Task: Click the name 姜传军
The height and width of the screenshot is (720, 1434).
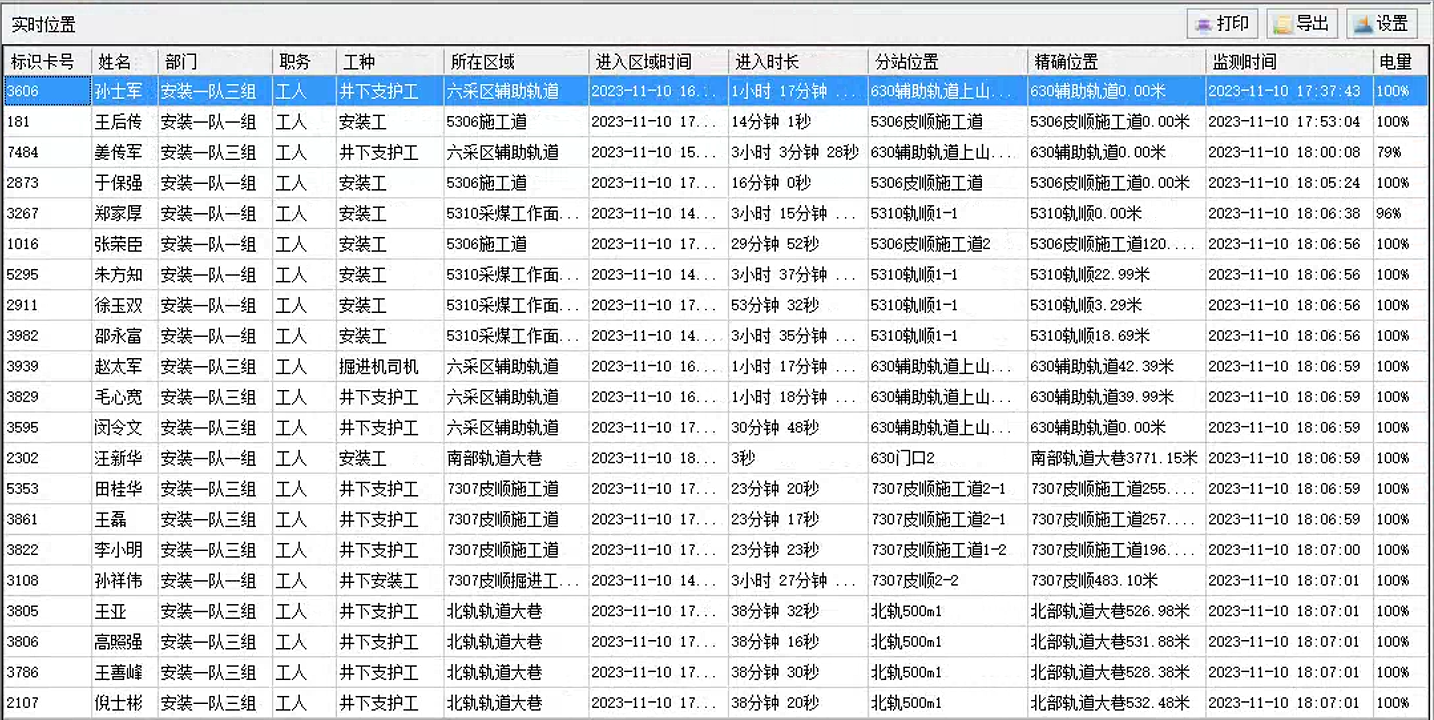Action: point(118,153)
